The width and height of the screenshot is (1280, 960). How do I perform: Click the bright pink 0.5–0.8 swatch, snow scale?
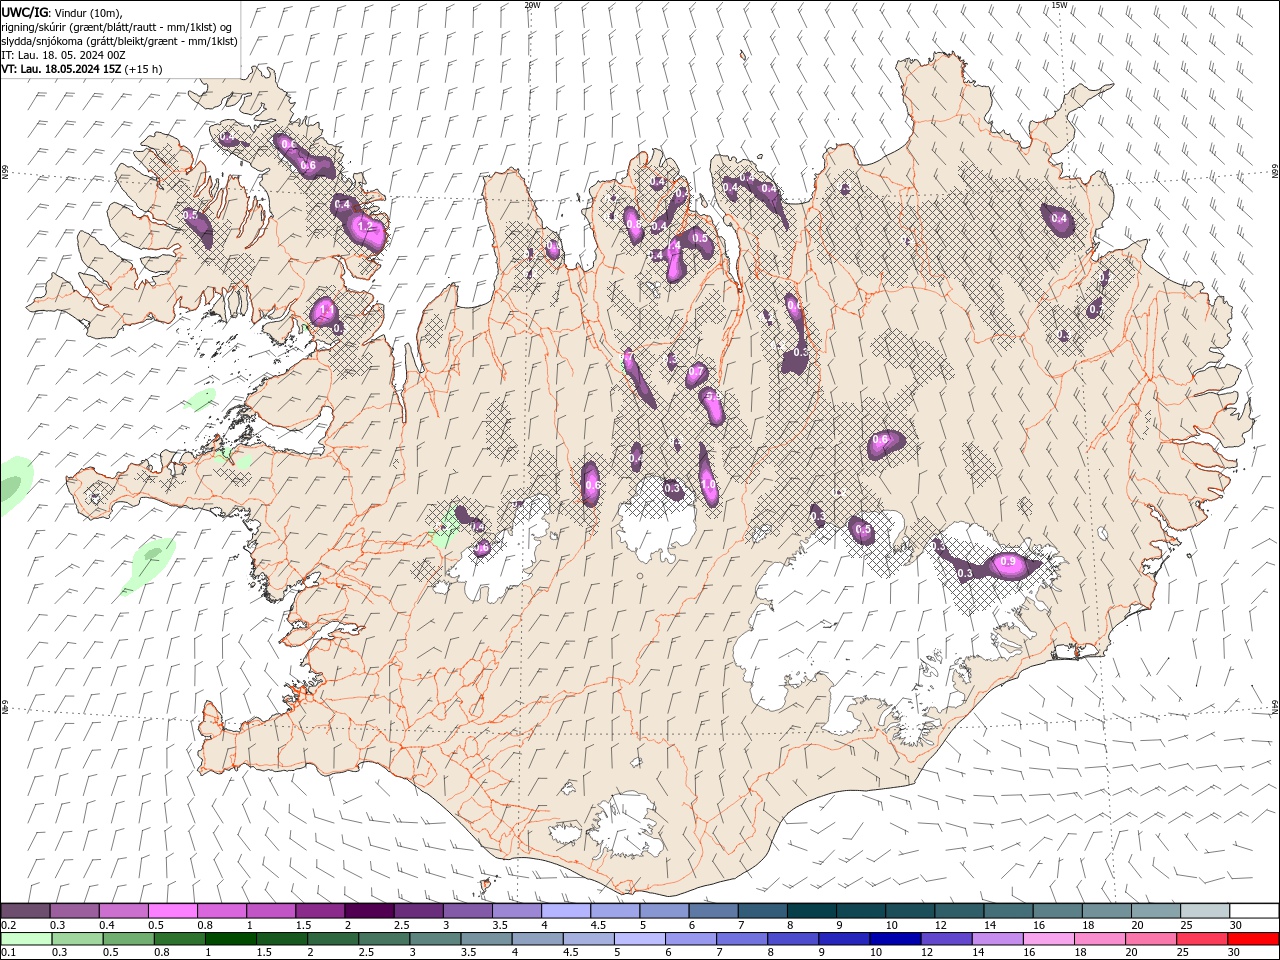(173, 911)
